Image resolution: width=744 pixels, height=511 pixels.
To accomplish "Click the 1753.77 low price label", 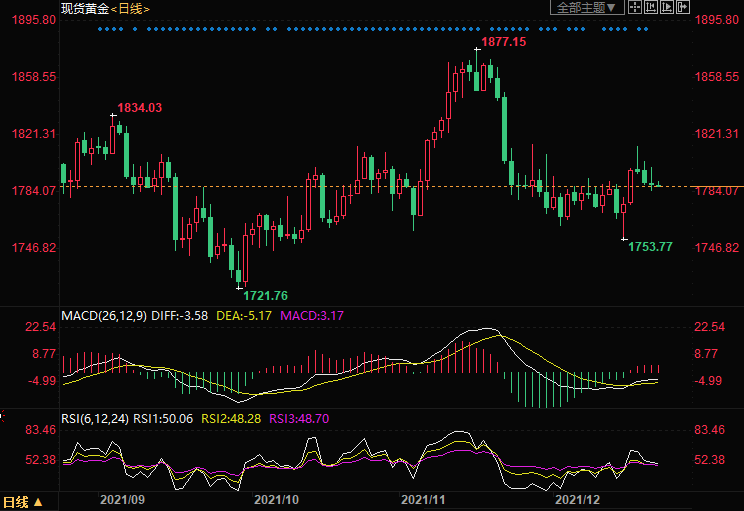I will coord(650,246).
